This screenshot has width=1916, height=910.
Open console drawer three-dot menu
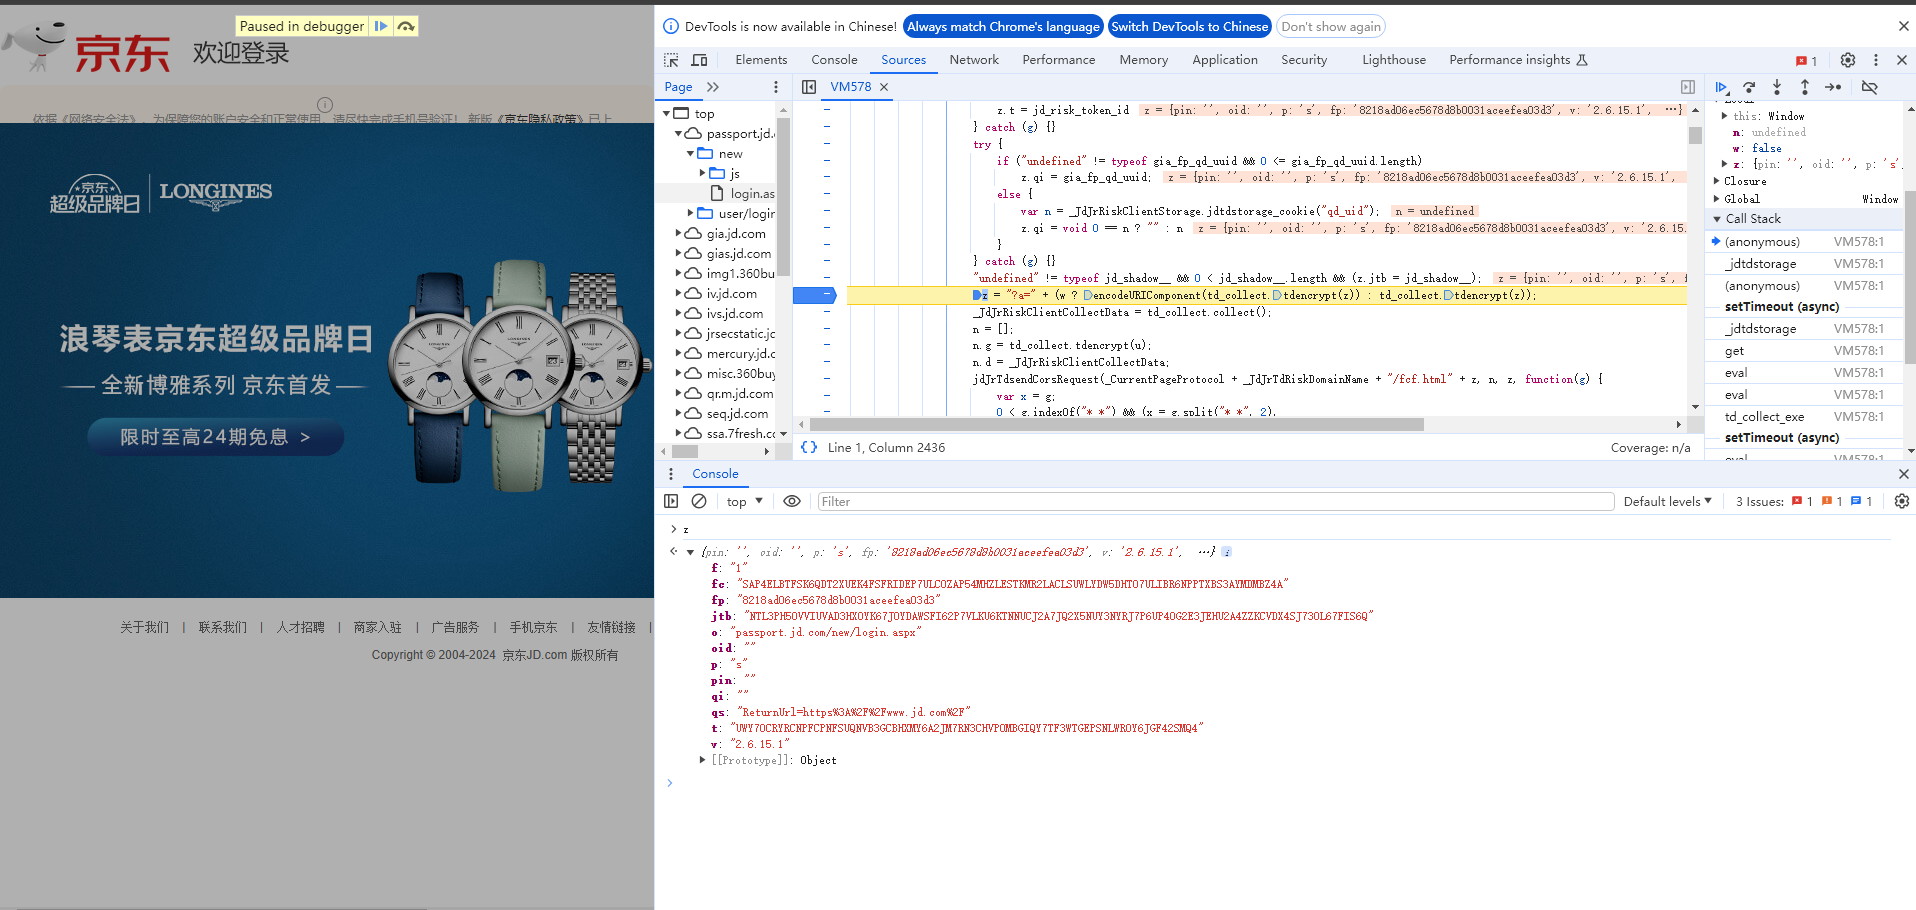pyautogui.click(x=671, y=474)
